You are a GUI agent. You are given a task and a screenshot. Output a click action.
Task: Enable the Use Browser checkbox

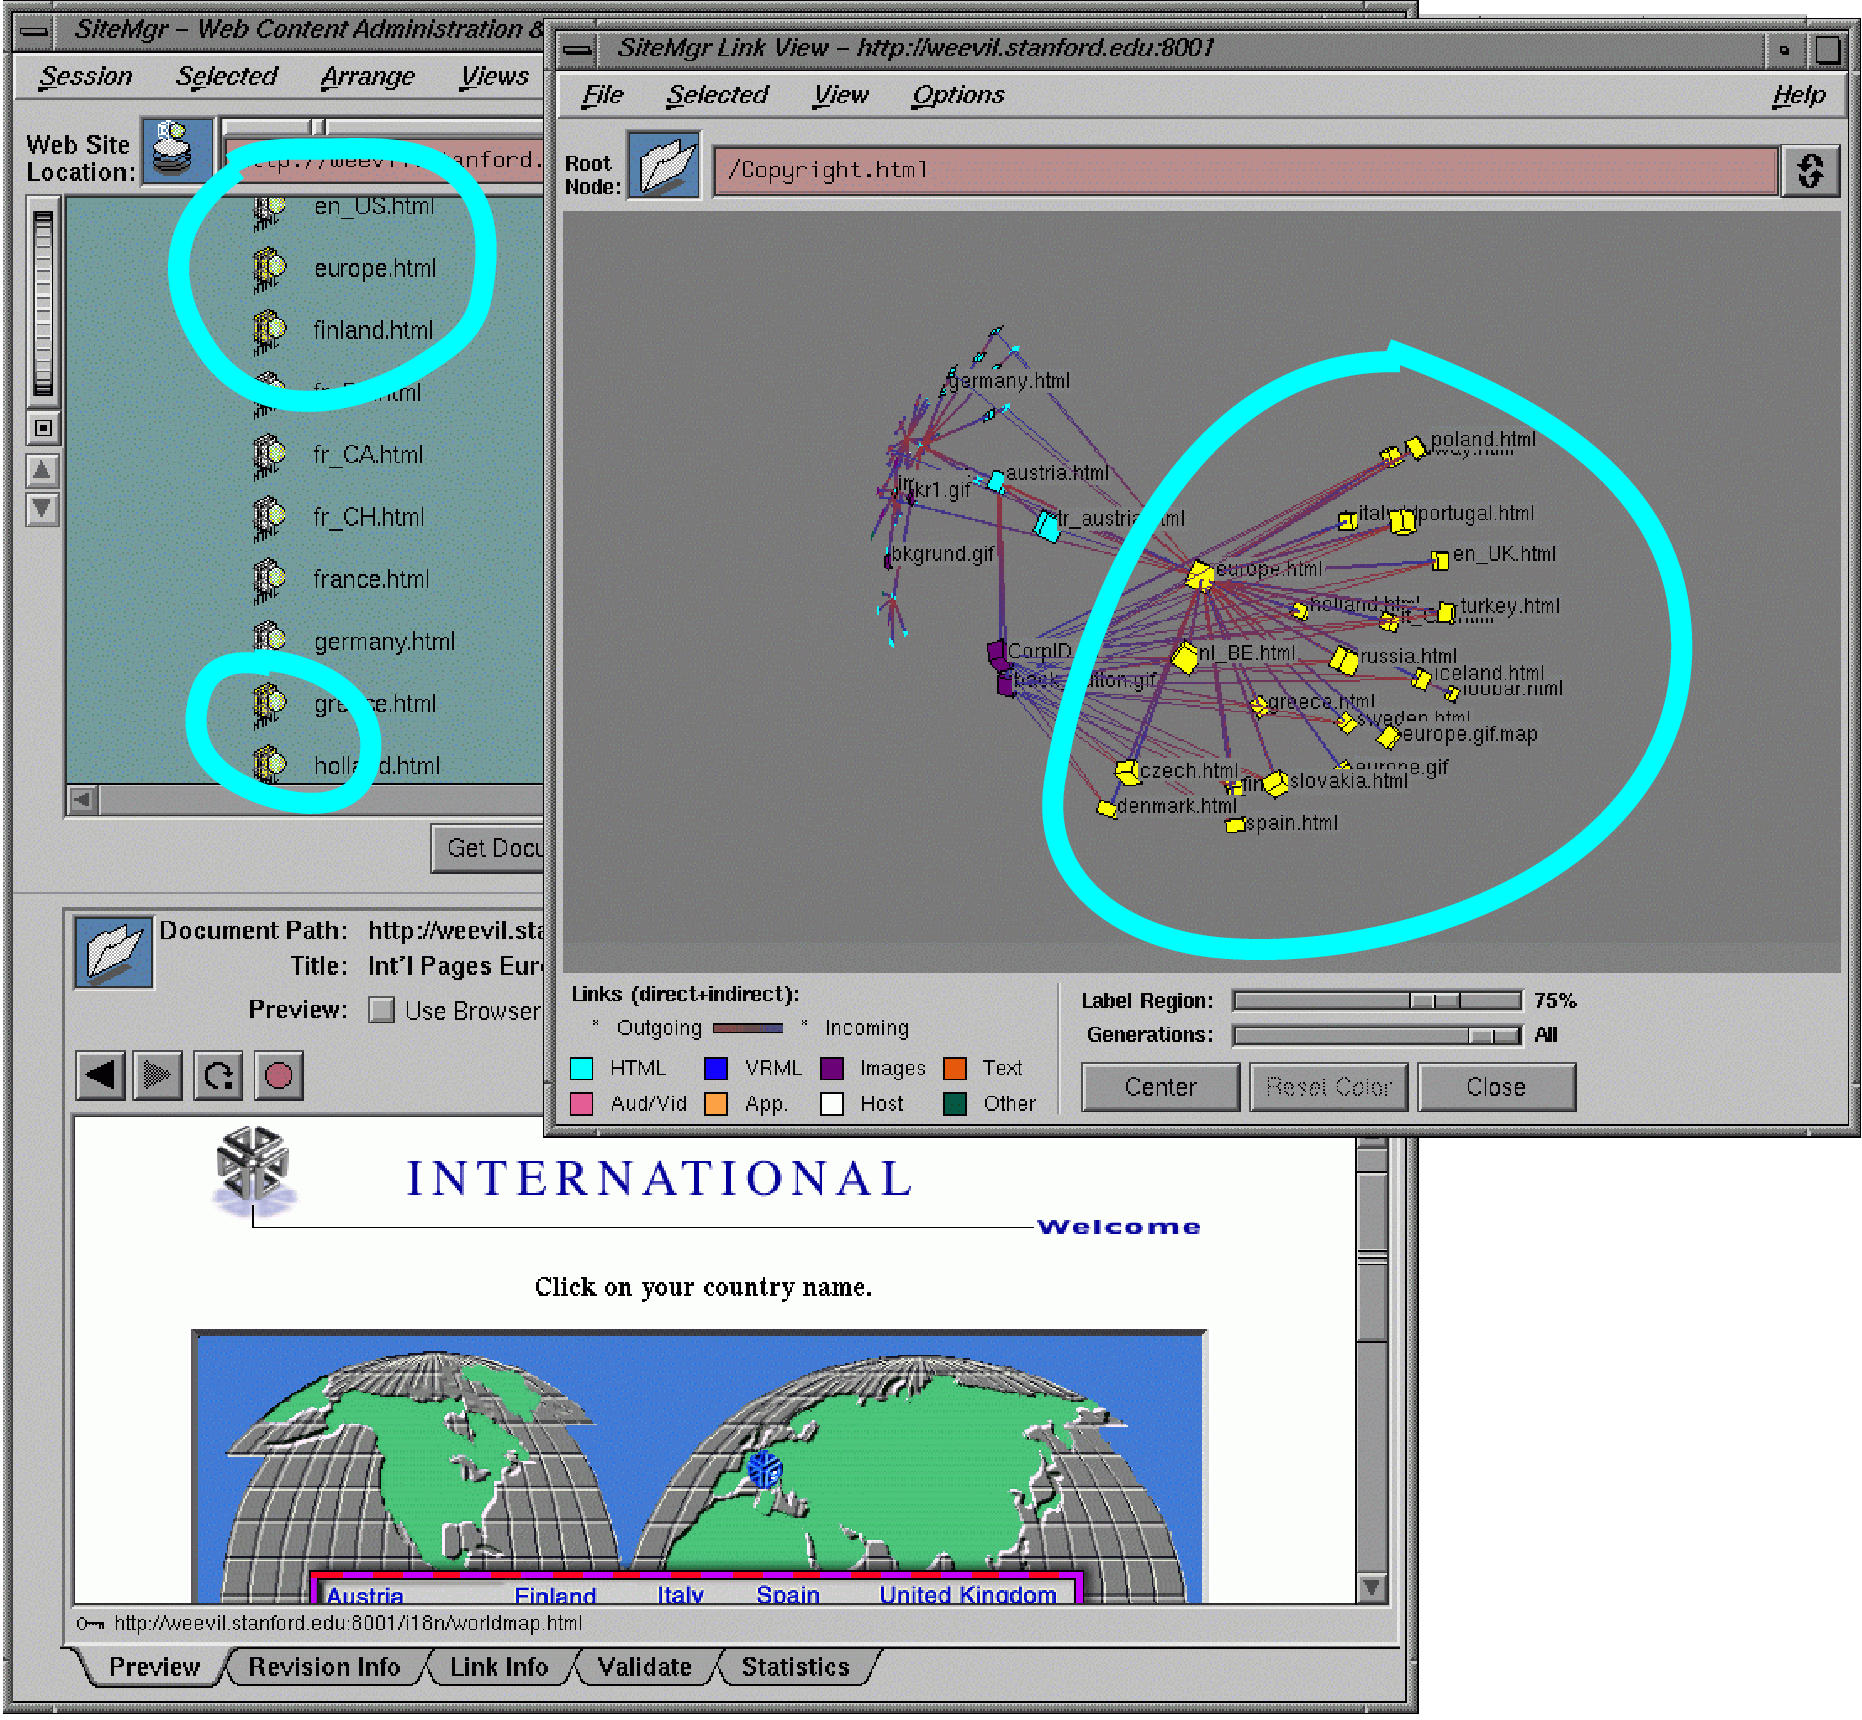pyautogui.click(x=381, y=1010)
